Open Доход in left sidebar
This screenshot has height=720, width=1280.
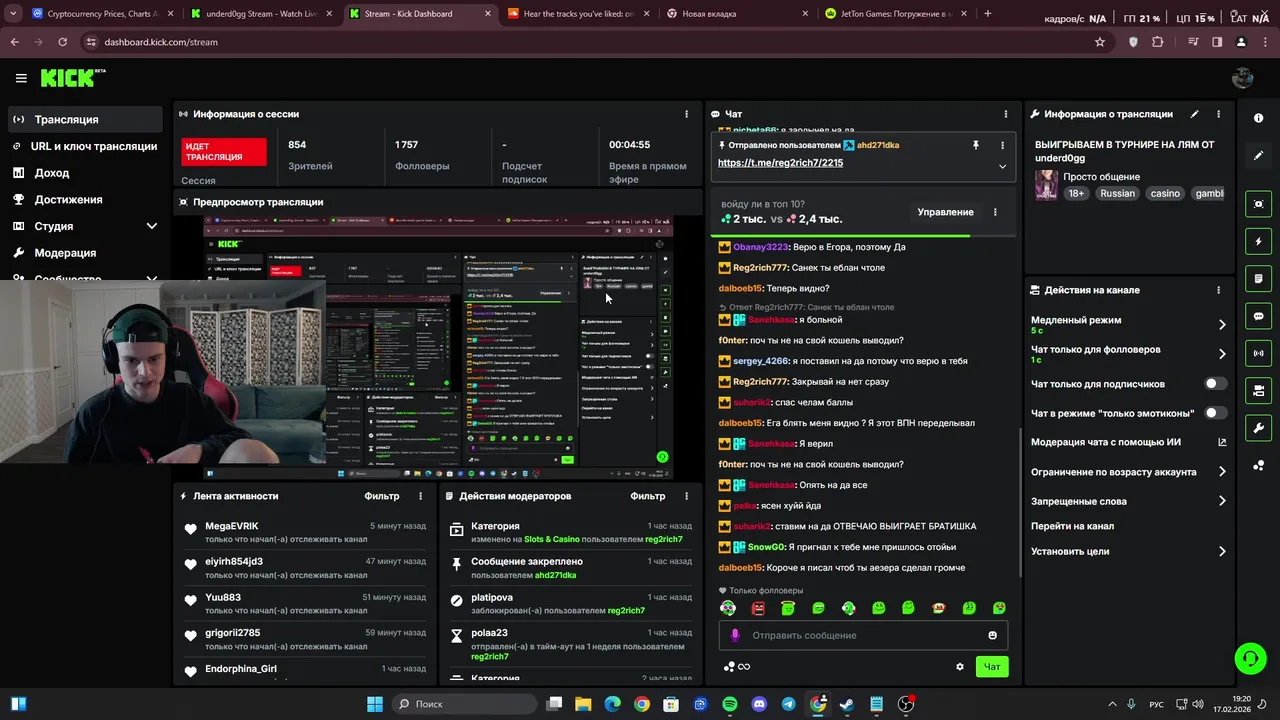tap(85, 173)
